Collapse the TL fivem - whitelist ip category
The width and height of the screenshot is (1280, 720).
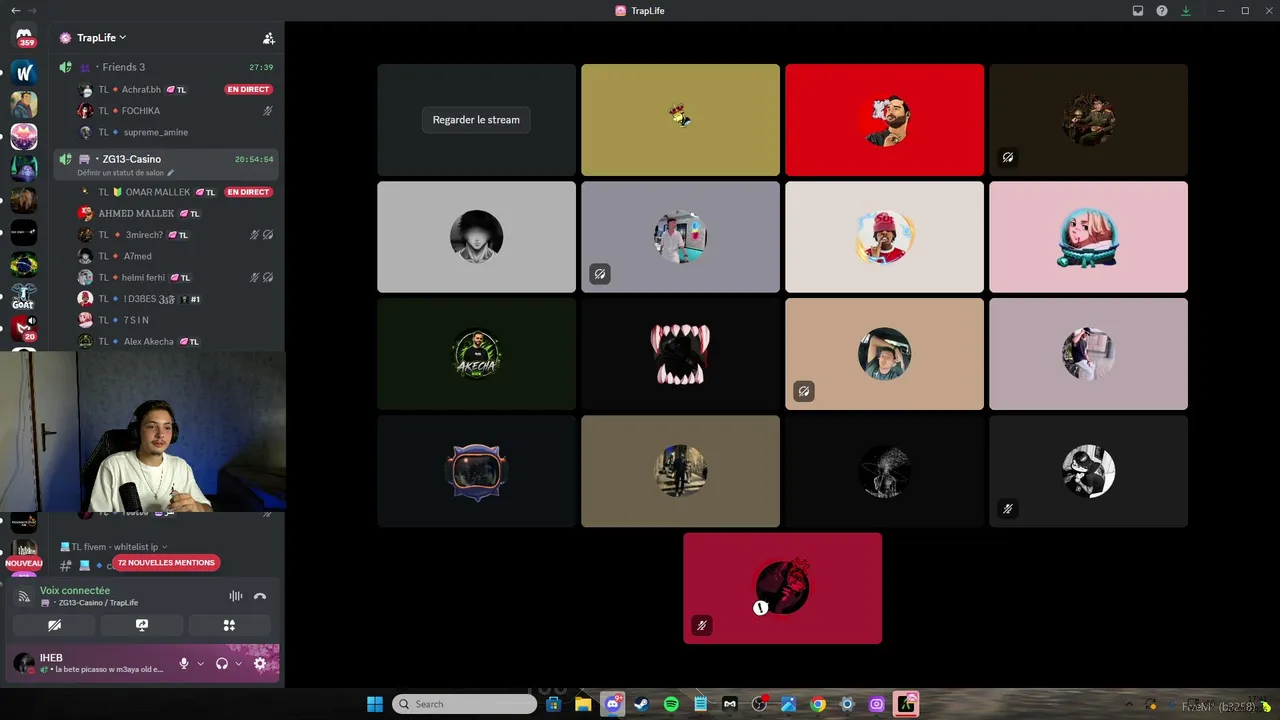114,547
